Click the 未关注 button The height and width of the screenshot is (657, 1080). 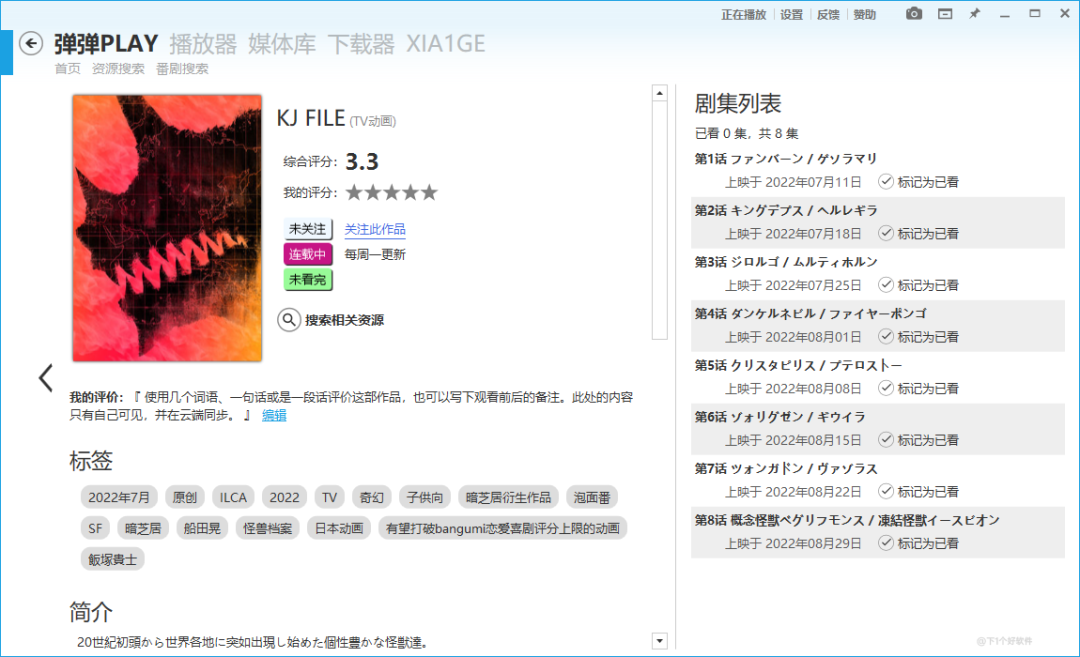tap(306, 229)
